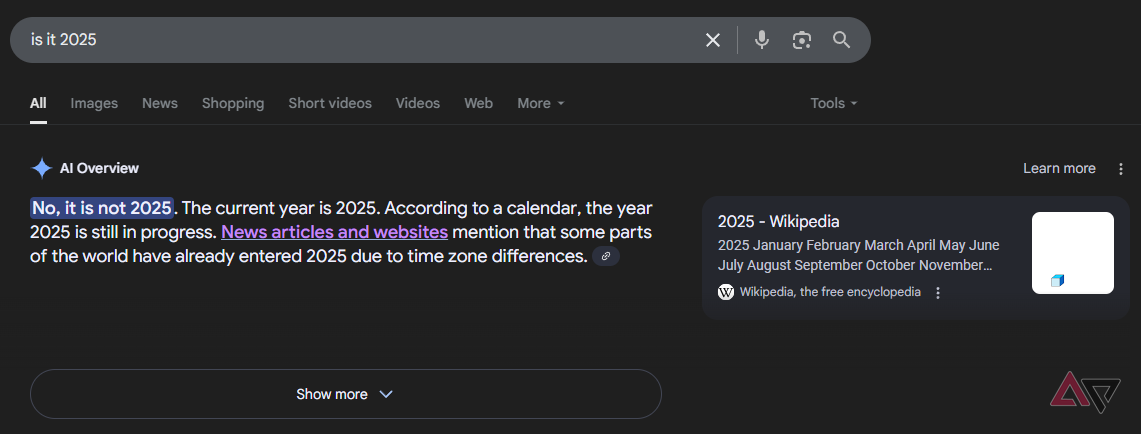Open Google Lens image search icon
The height and width of the screenshot is (434, 1141).
click(x=802, y=40)
